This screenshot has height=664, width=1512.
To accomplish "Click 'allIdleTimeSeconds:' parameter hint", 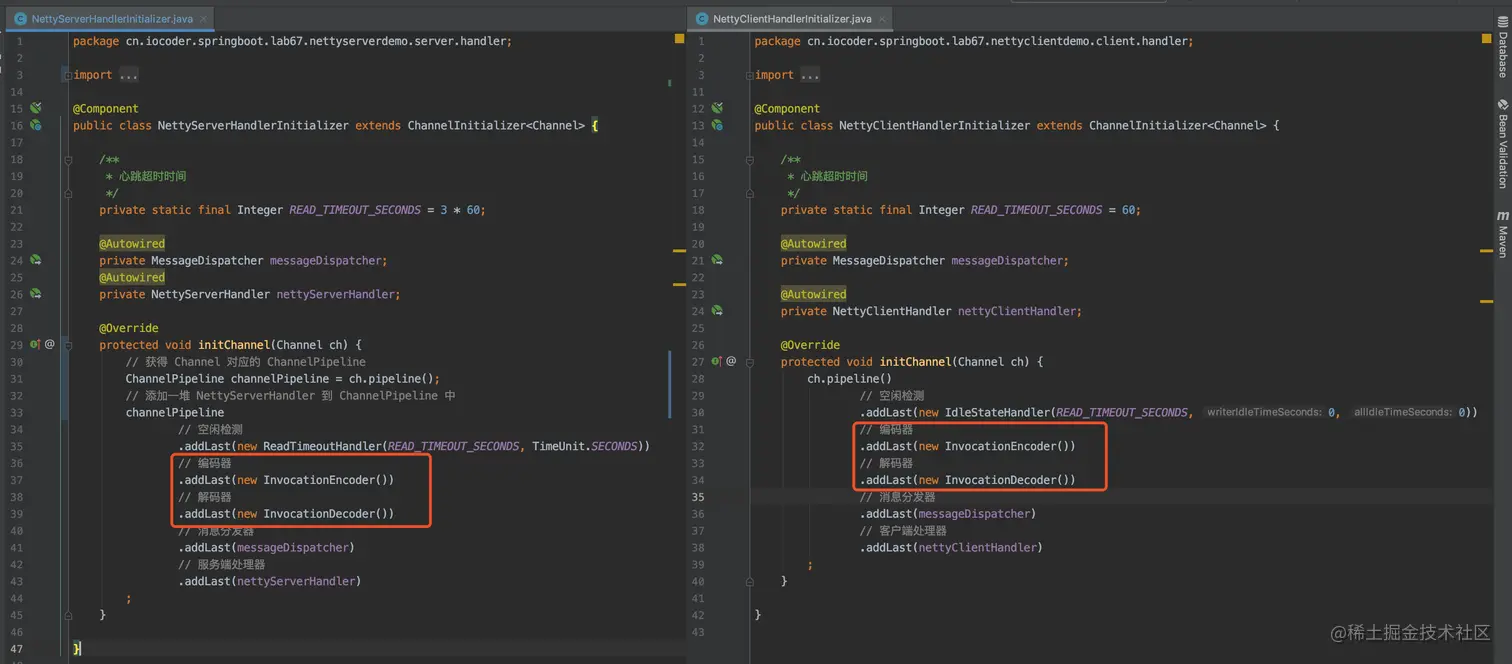I will pos(1402,412).
